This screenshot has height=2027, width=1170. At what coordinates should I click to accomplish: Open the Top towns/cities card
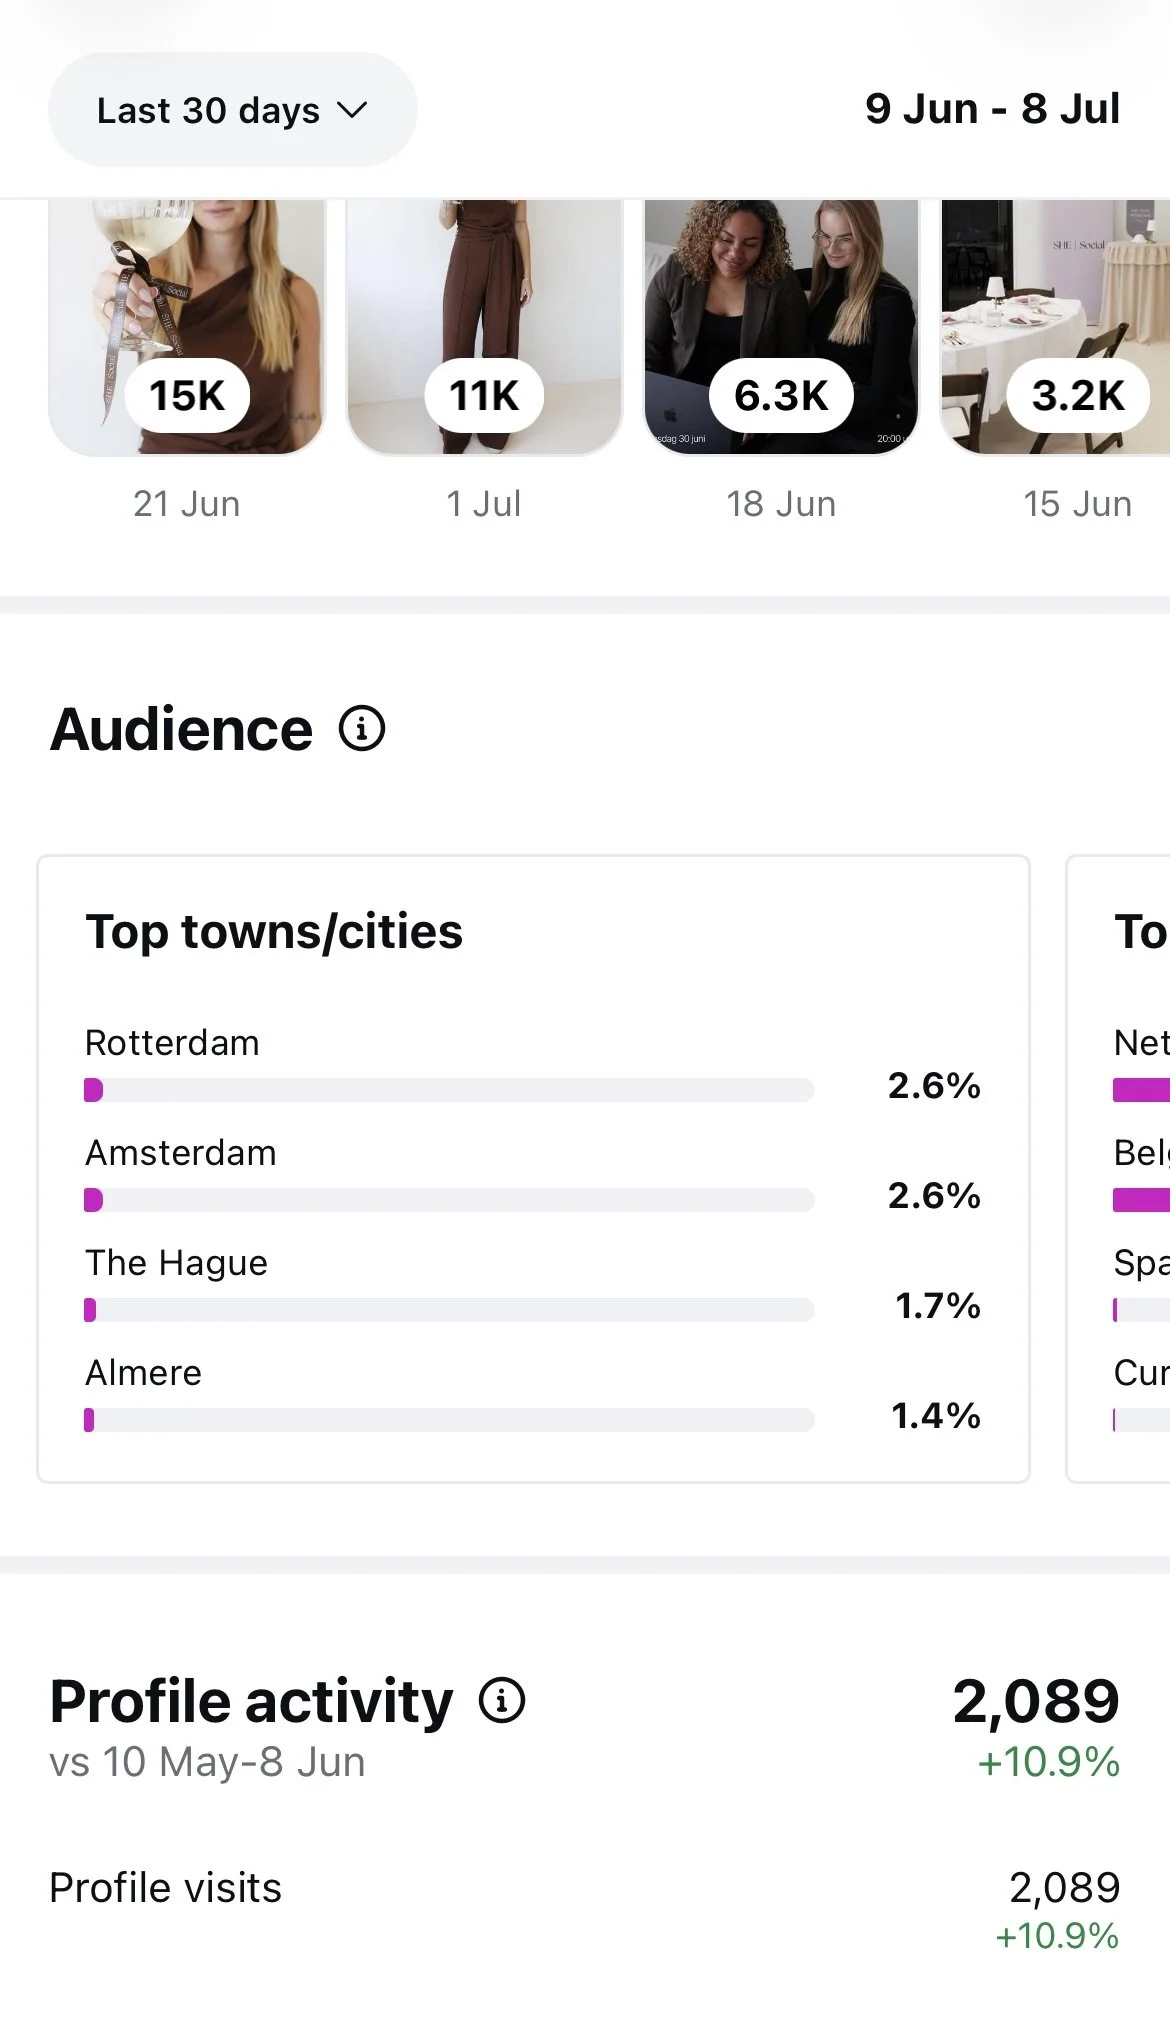(533, 1169)
